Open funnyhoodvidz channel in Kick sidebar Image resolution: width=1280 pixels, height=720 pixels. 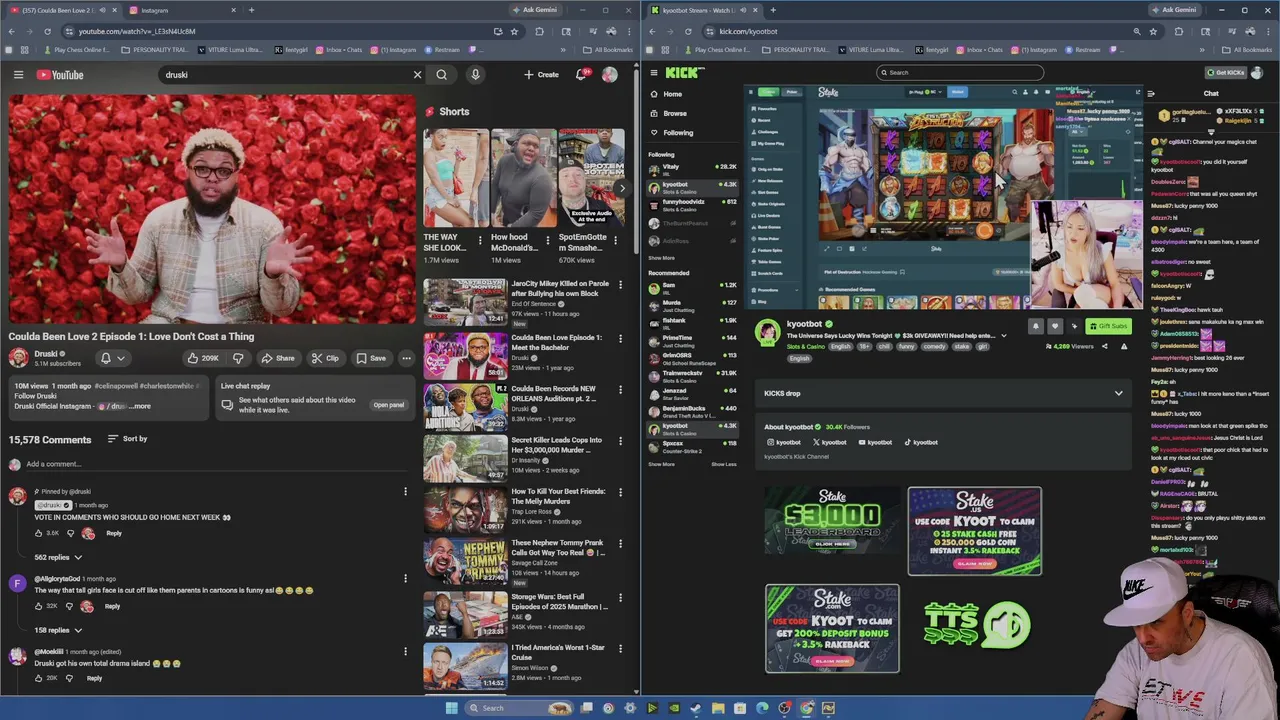click(692, 204)
